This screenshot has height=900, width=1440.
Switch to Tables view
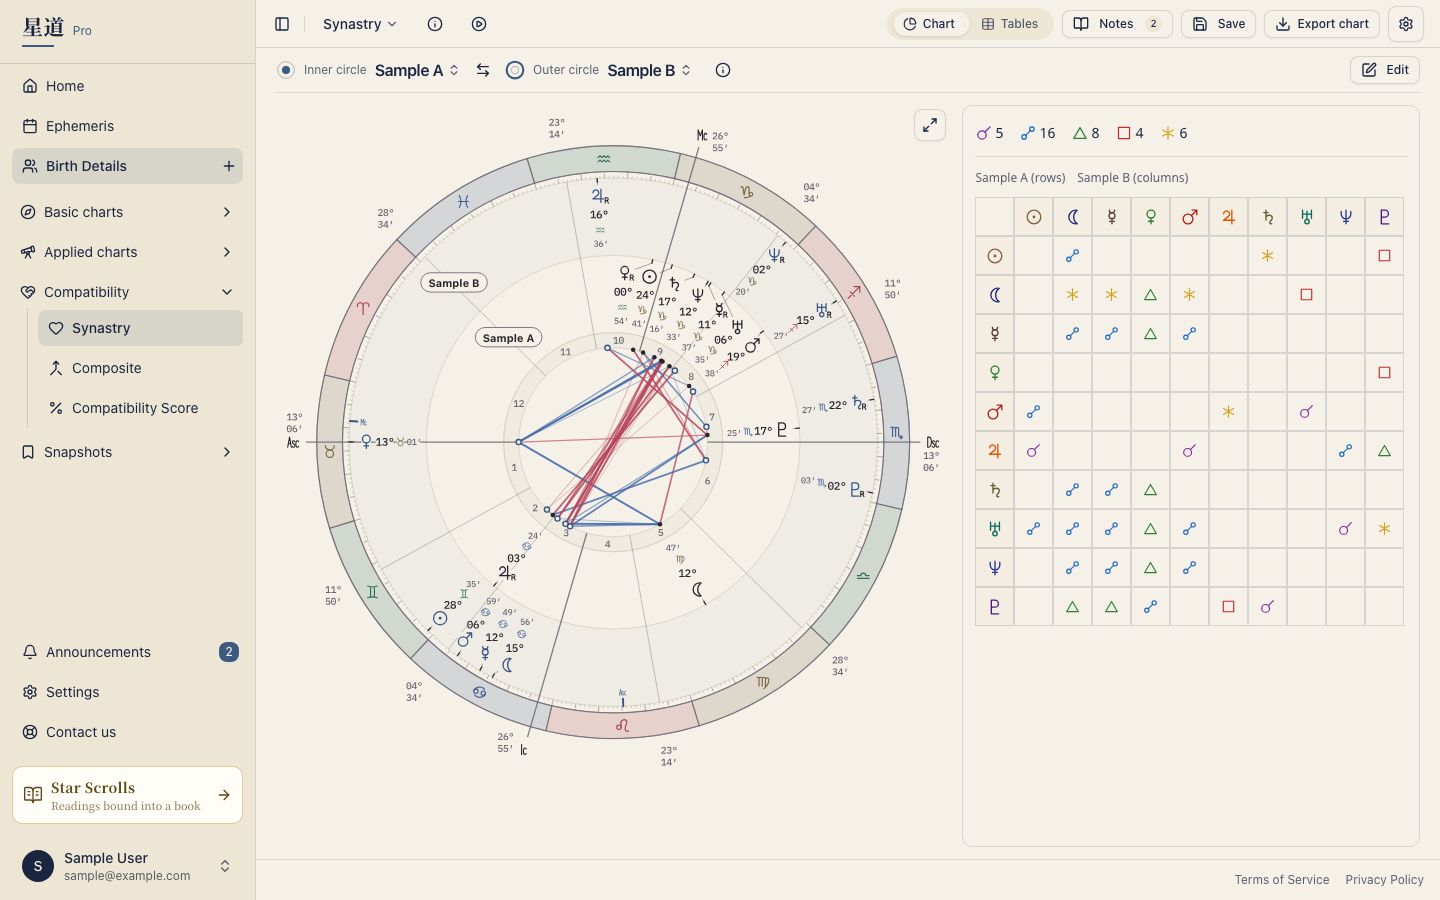click(x=1009, y=24)
